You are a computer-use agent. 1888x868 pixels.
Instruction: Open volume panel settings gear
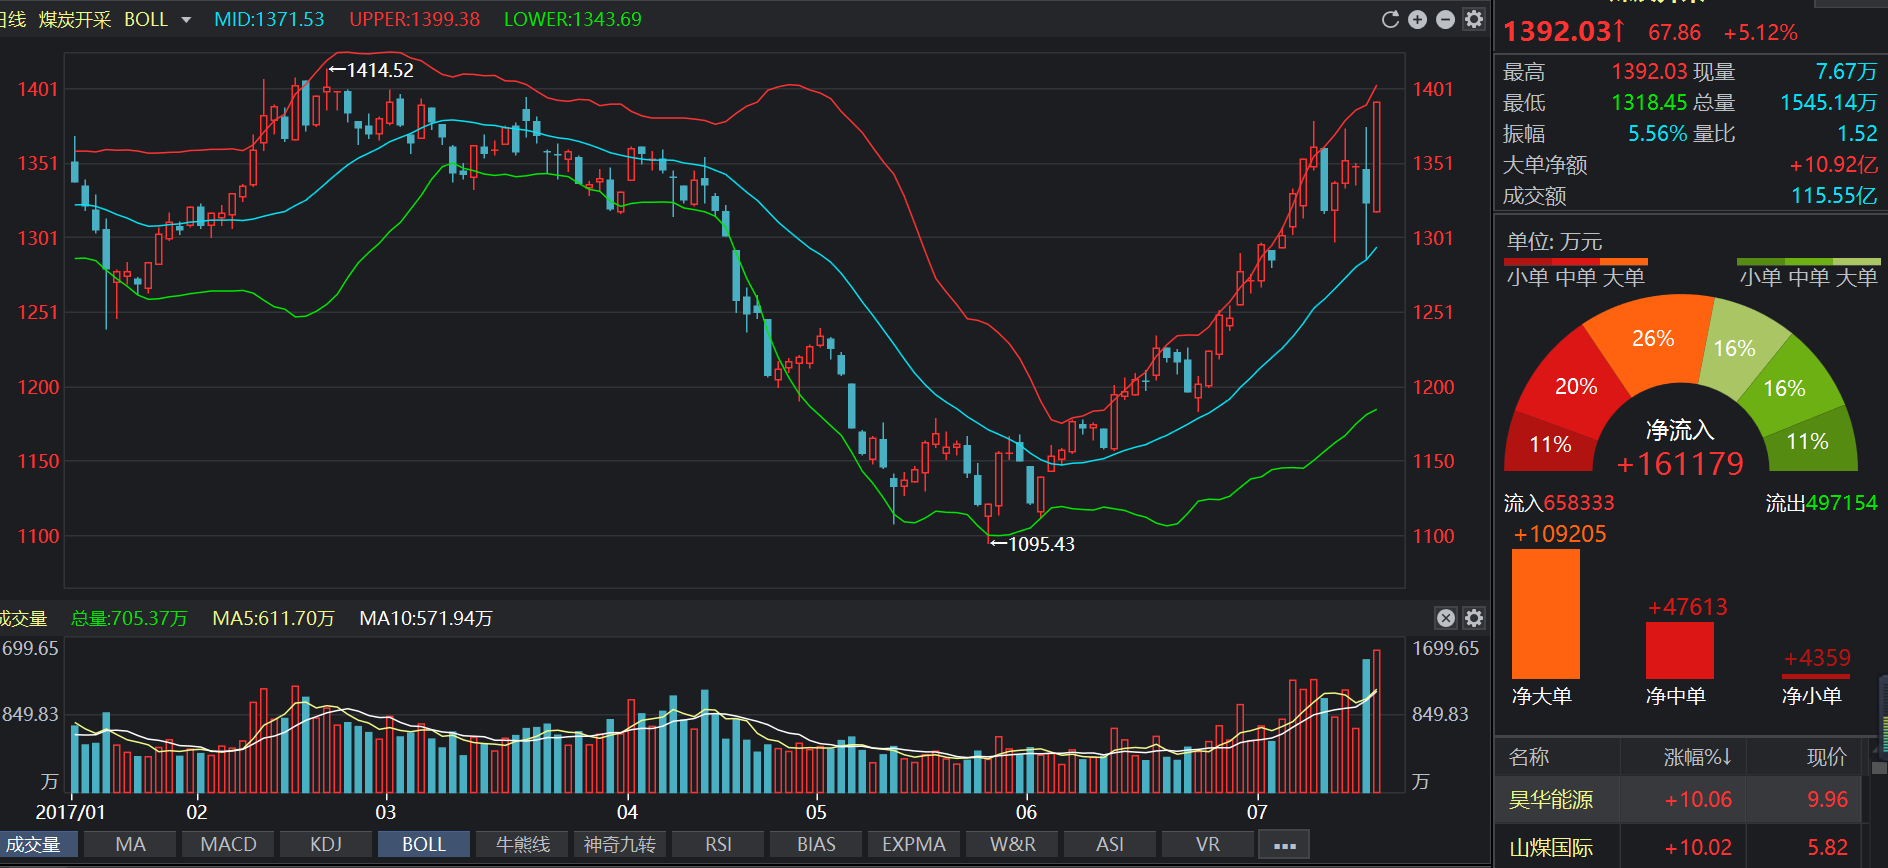1474,618
